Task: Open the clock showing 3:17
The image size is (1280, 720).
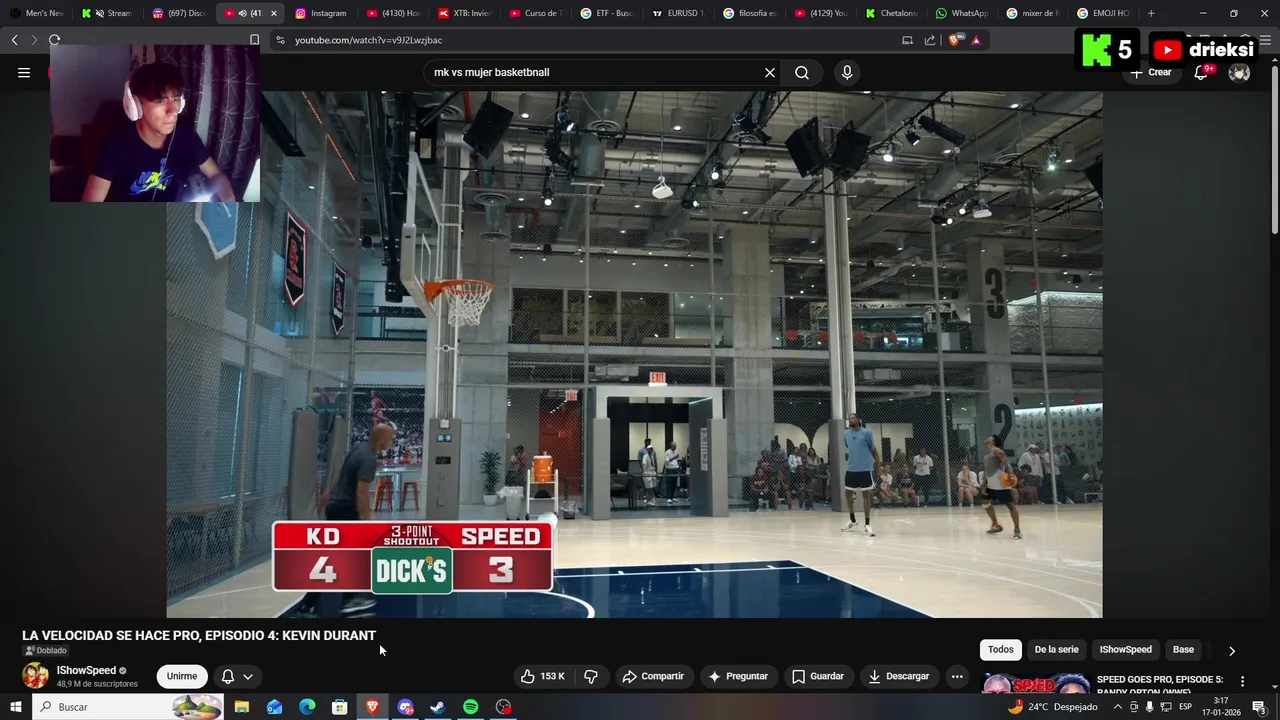Action: pos(1219,707)
